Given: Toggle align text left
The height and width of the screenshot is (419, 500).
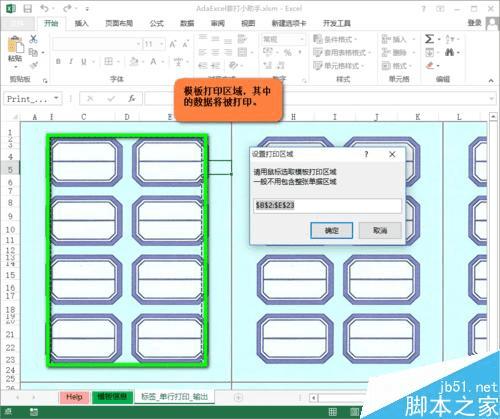Looking at the screenshot, I should click(x=203, y=52).
